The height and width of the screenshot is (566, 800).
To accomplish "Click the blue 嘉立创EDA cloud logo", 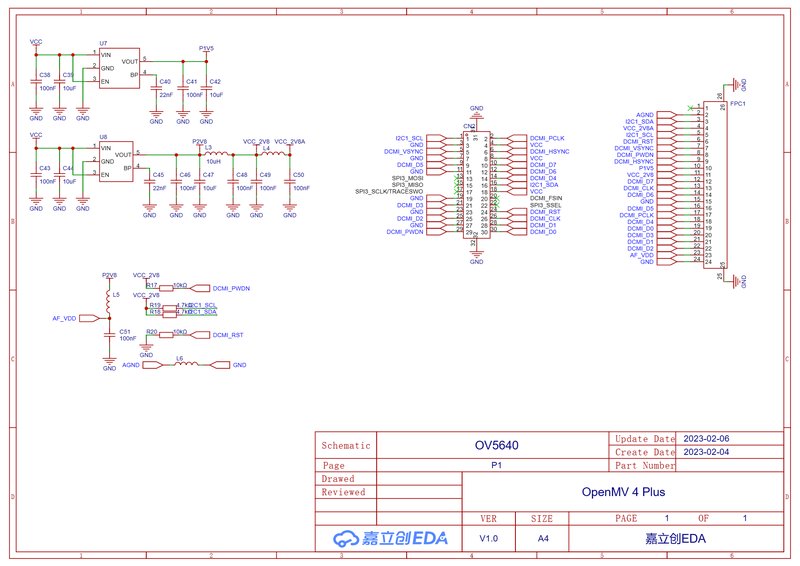I will coord(390,538).
